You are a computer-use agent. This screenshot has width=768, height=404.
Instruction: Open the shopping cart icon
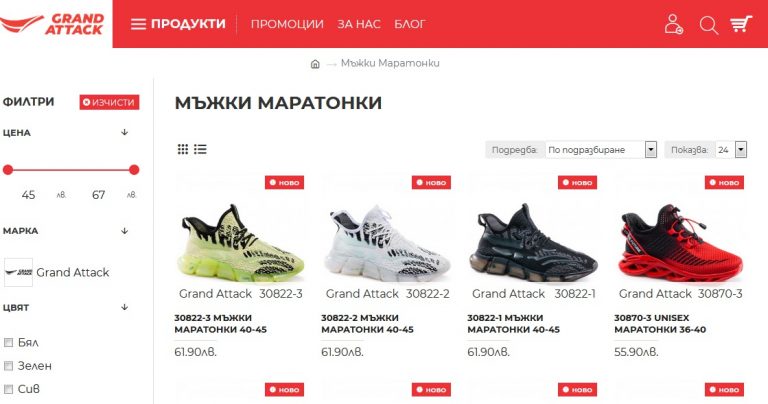(x=741, y=24)
